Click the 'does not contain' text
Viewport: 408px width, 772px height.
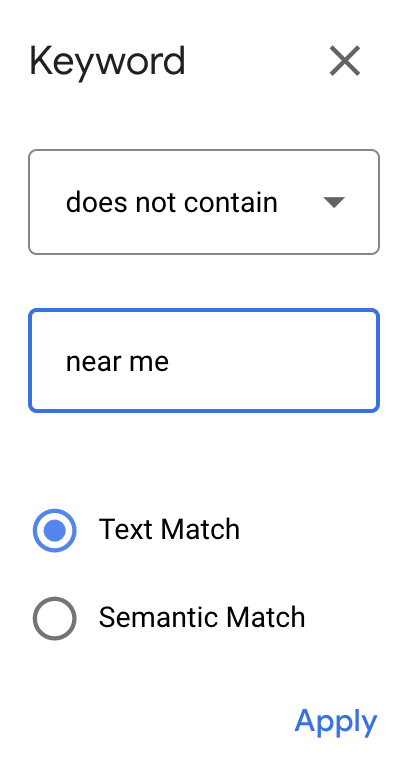[172, 202]
